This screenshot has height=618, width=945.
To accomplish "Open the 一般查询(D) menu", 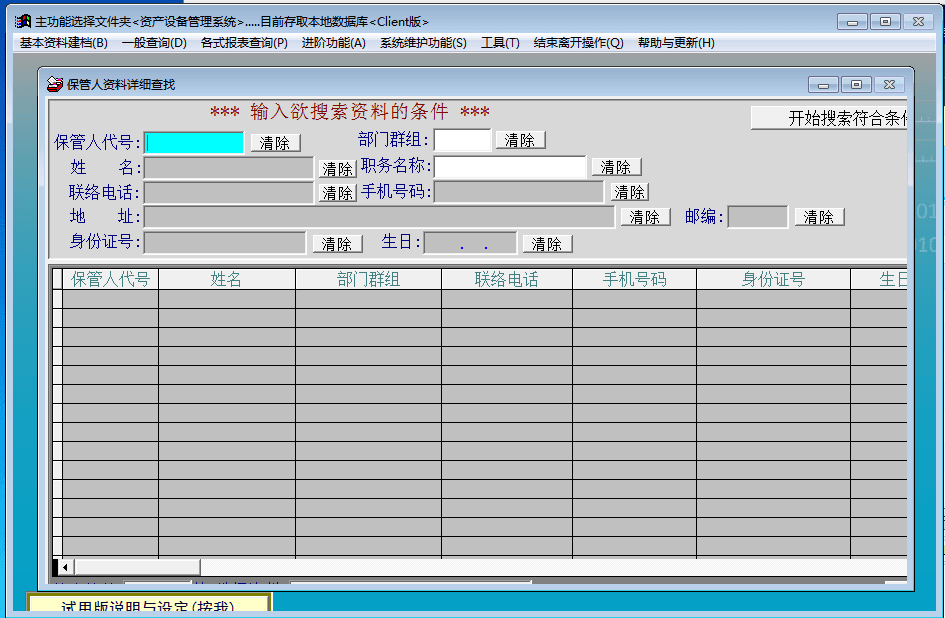I will click(154, 43).
